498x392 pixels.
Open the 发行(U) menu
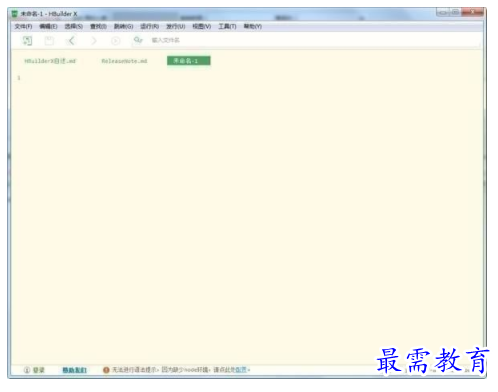[x=176, y=26]
